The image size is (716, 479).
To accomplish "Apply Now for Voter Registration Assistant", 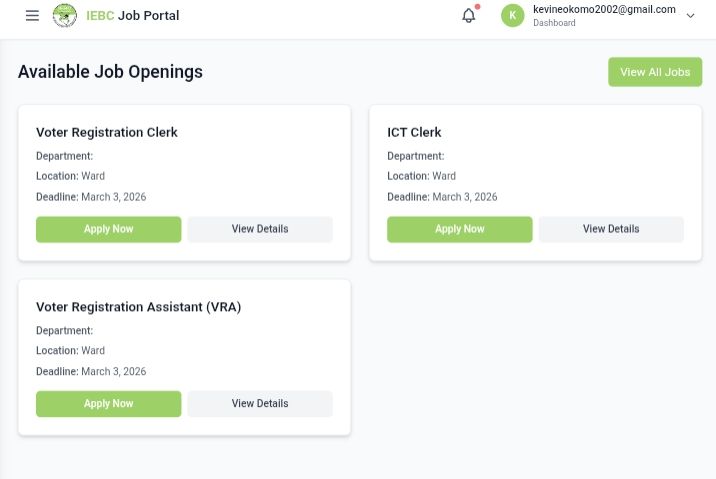I will click(x=109, y=404).
